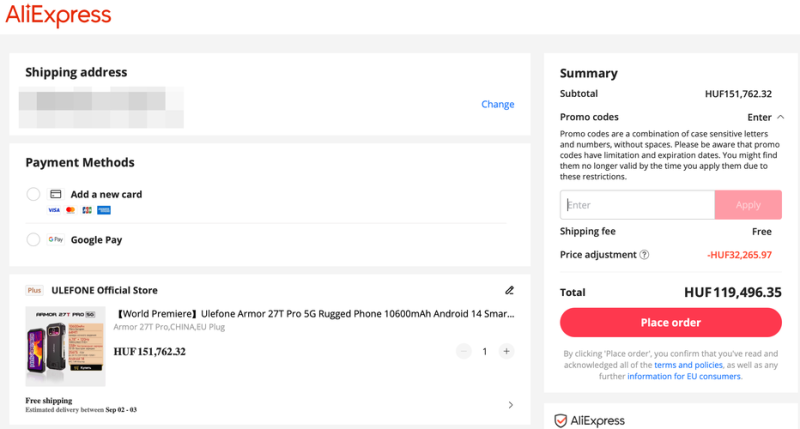Click the promo code input field
This screenshot has height=429, width=800.
(637, 205)
